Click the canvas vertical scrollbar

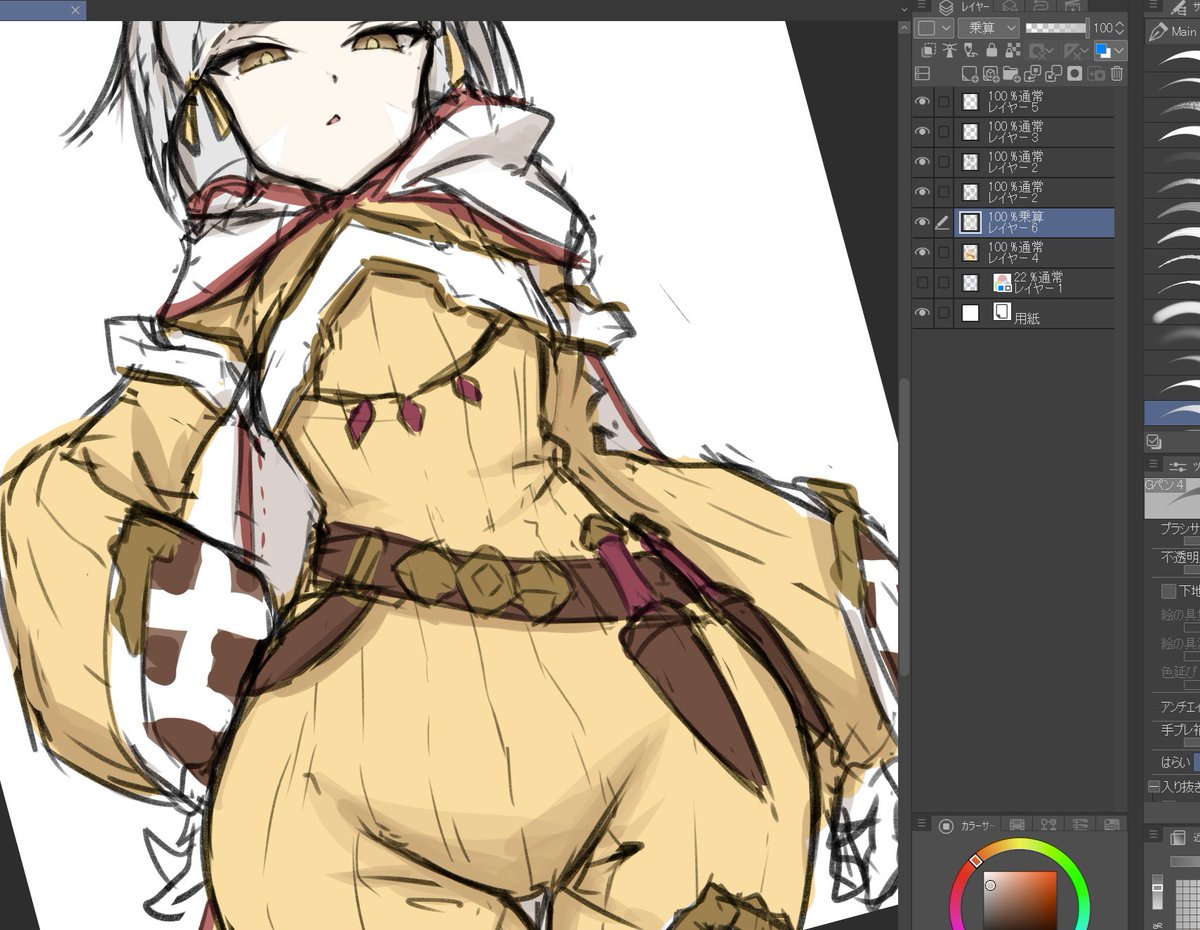tap(904, 527)
